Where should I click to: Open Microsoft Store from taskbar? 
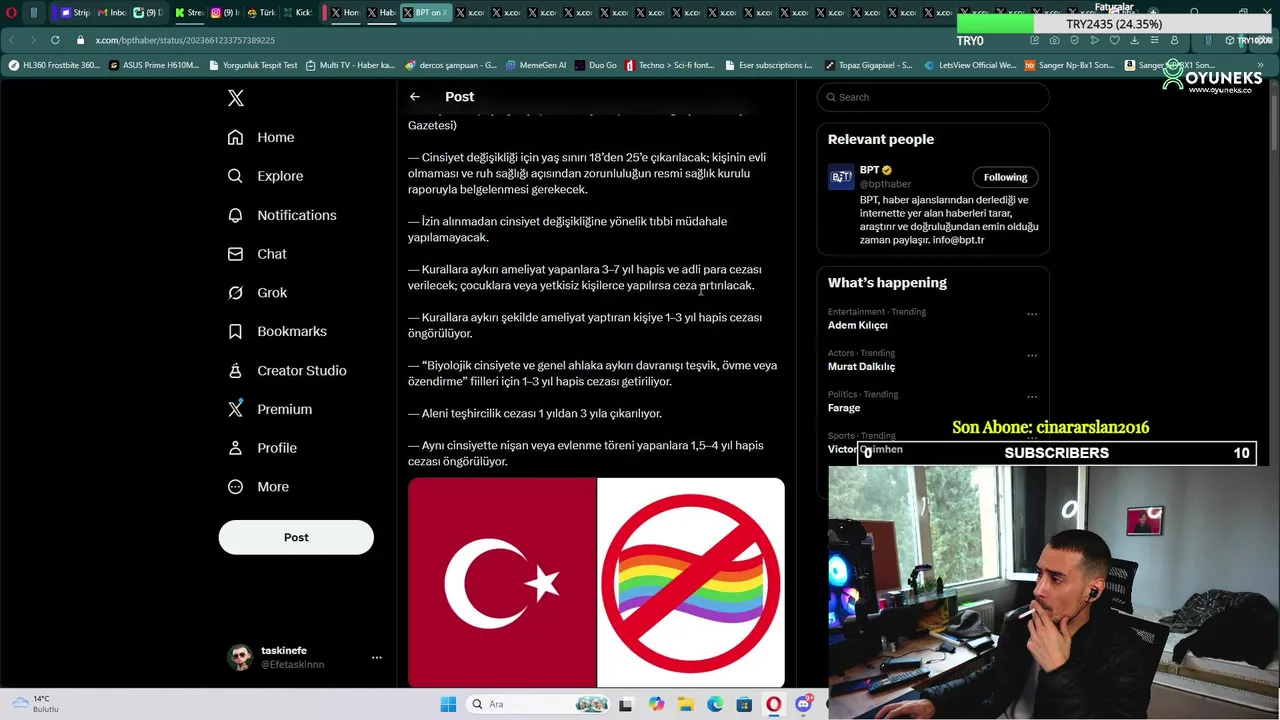point(744,704)
